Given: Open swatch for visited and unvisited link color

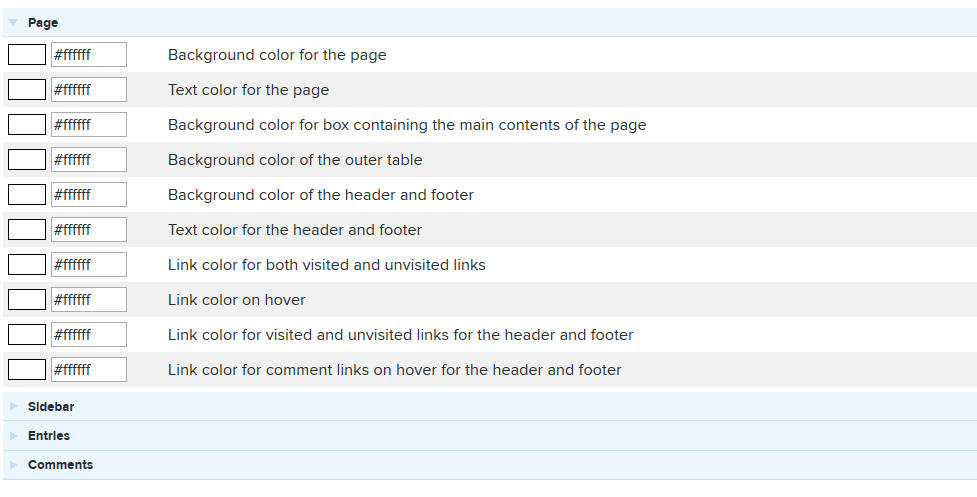Looking at the screenshot, I should tap(27, 264).
